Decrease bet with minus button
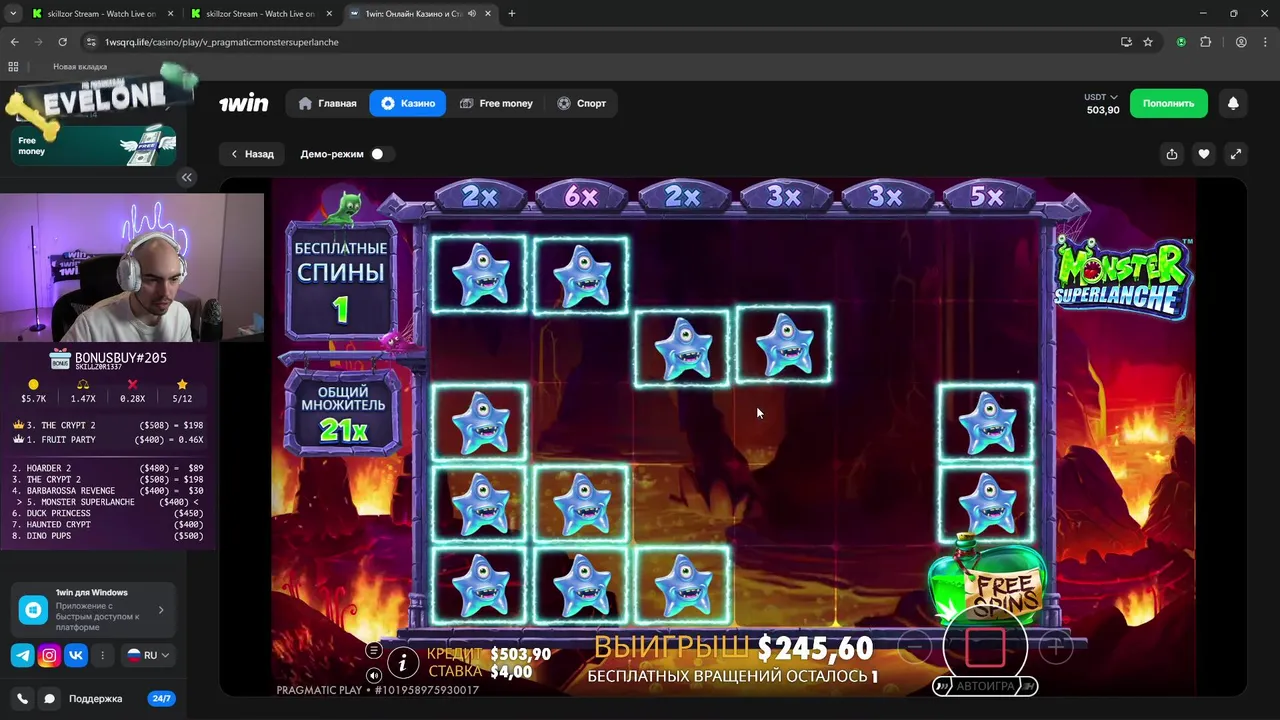The image size is (1280, 720). [915, 647]
